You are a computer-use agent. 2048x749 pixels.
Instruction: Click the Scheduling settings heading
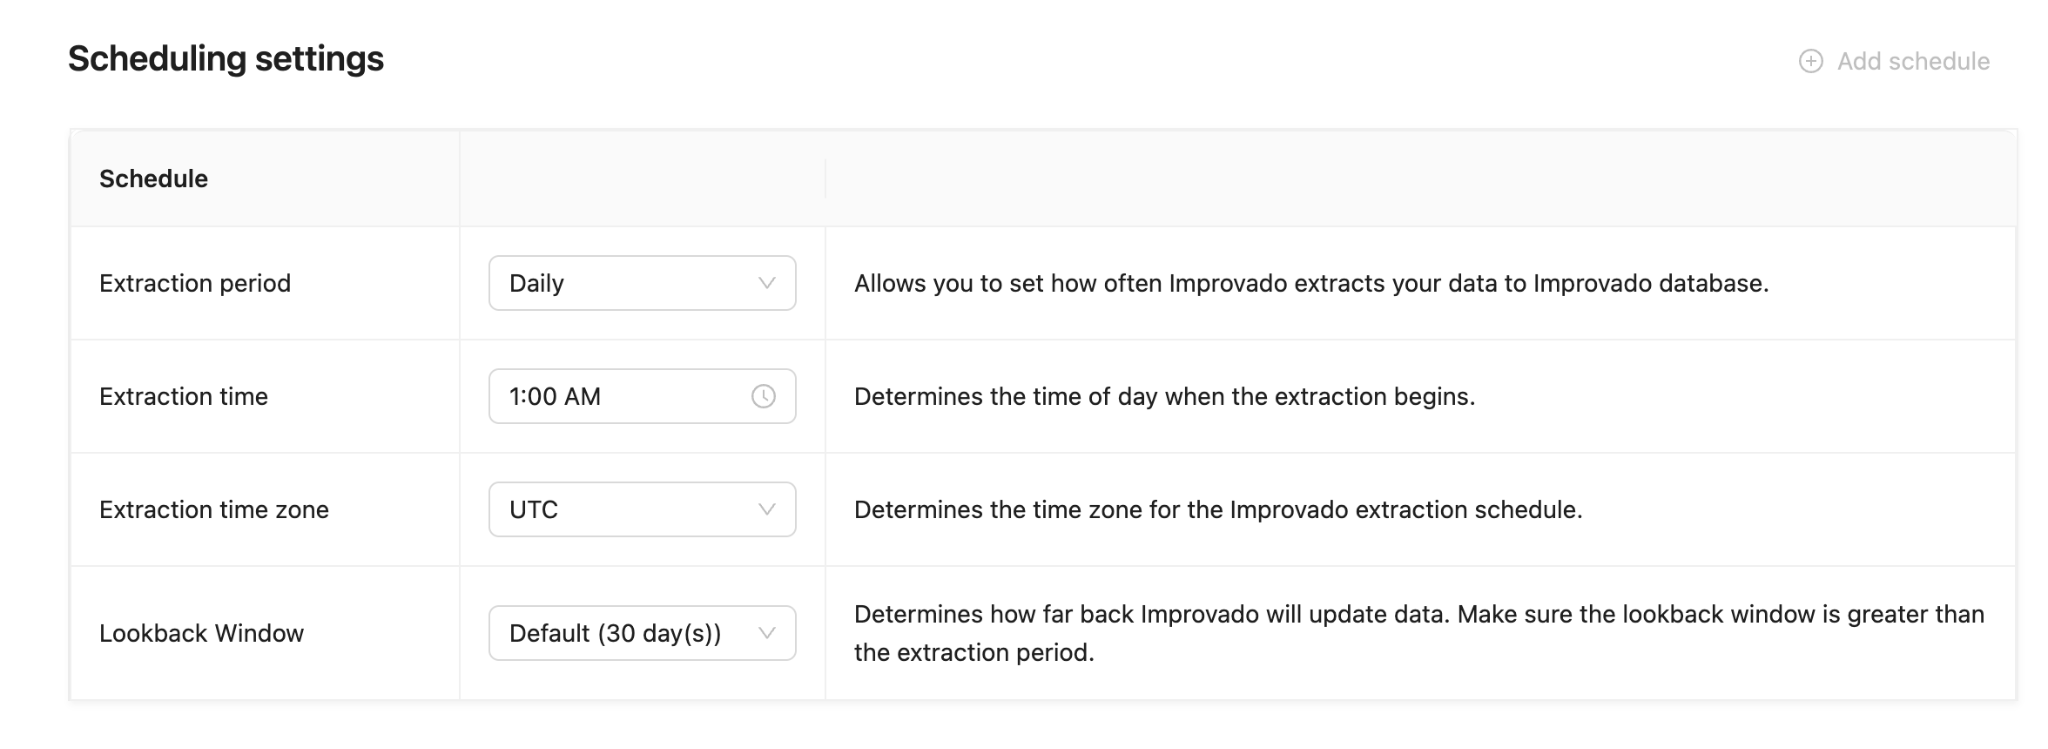click(x=226, y=59)
